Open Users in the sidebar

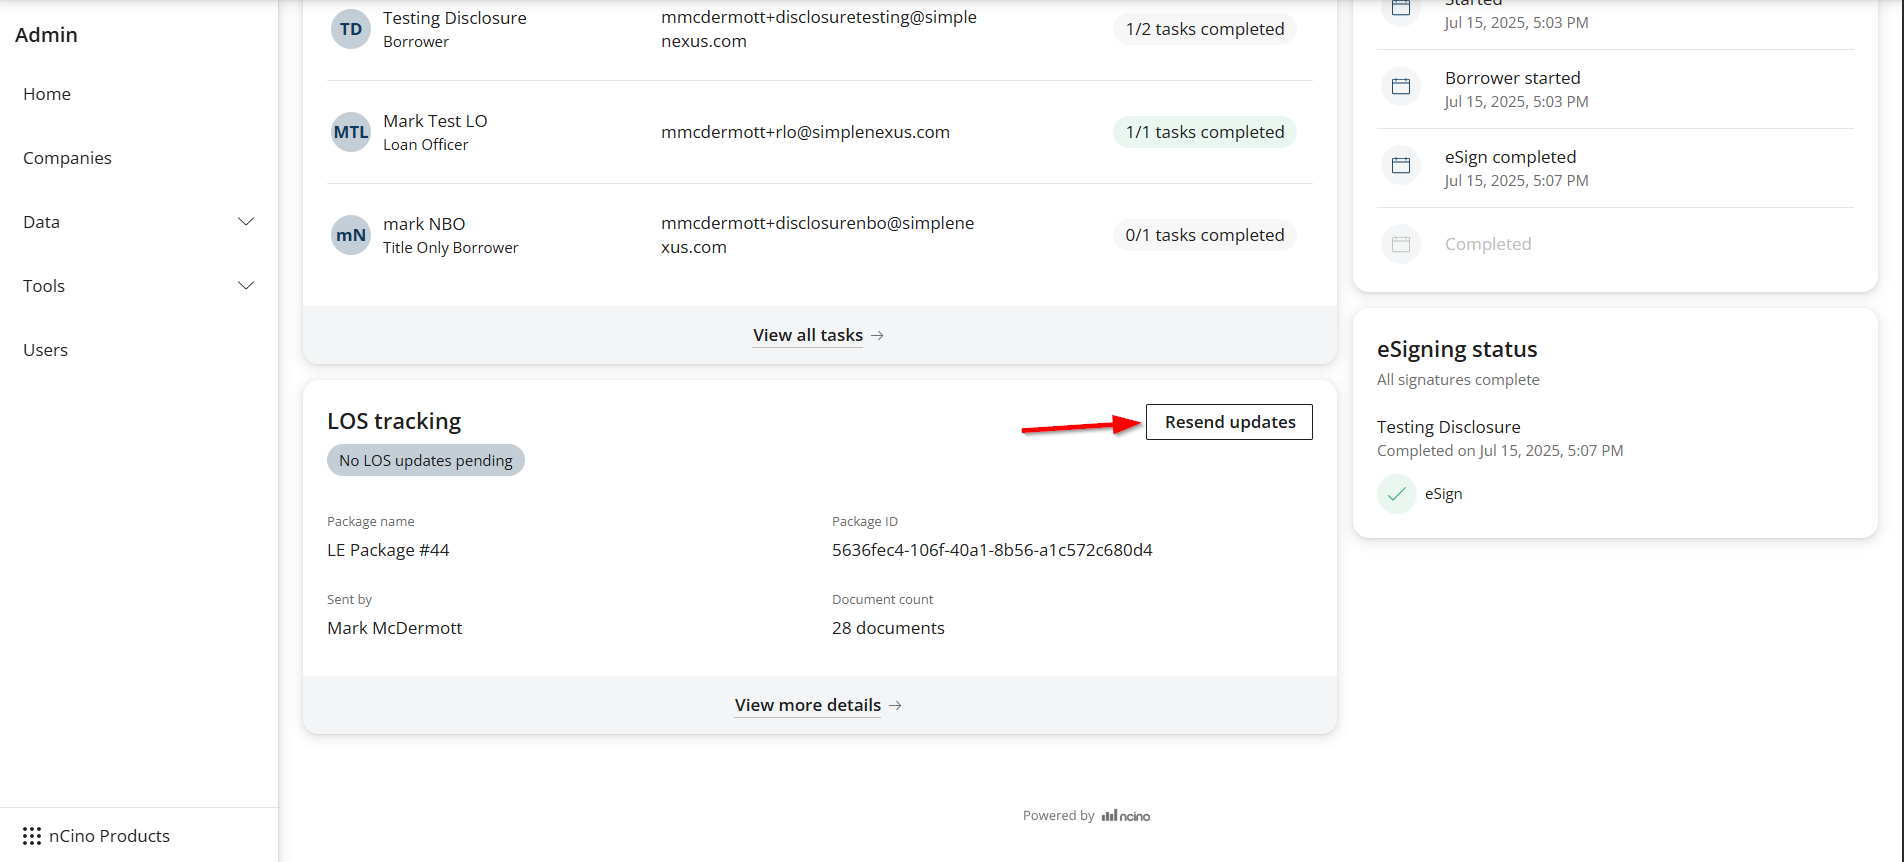coord(46,350)
